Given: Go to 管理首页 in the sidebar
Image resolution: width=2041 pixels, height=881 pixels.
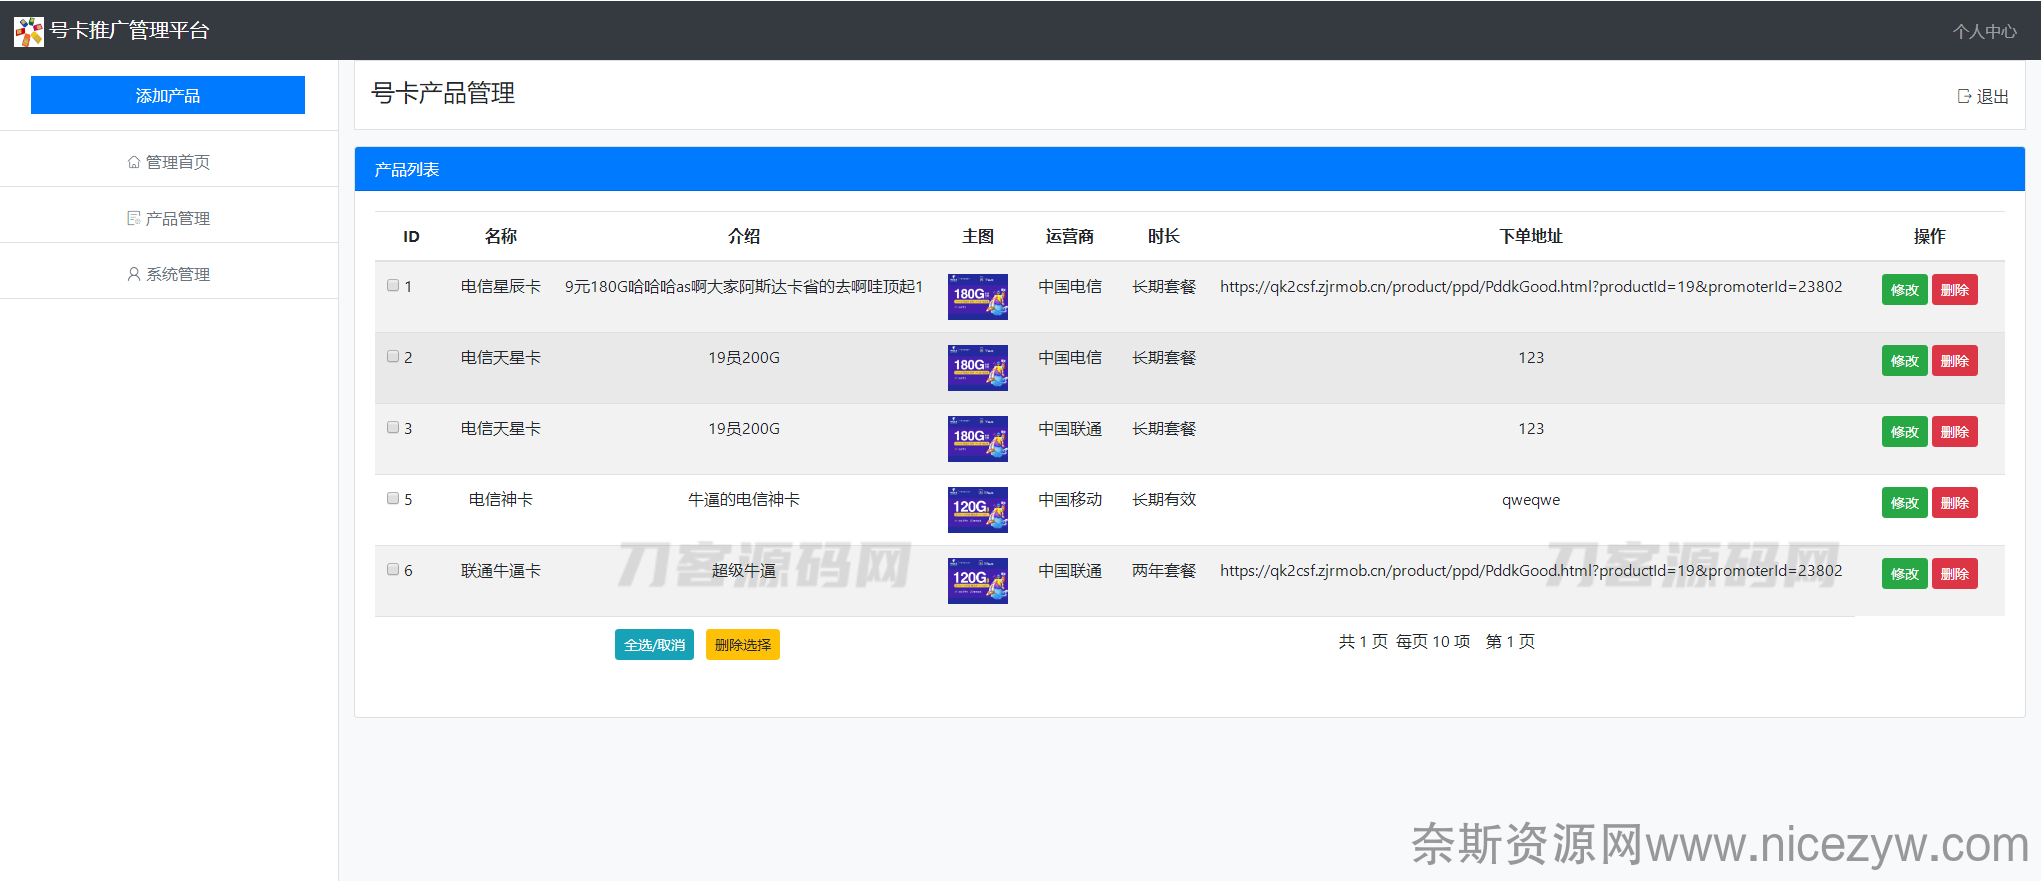Looking at the screenshot, I should 168,162.
